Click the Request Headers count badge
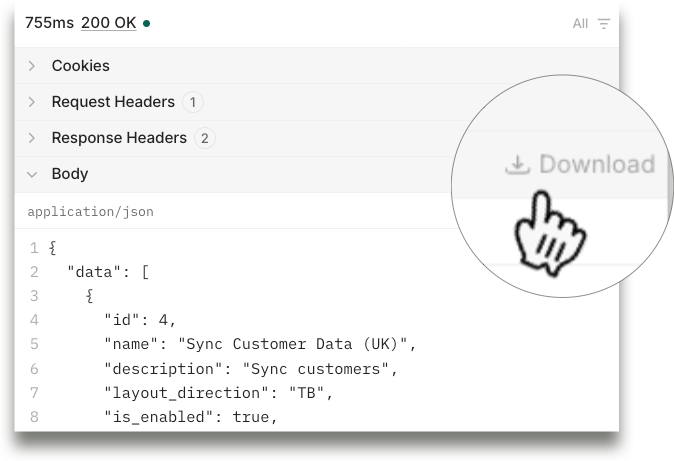The height and width of the screenshot is (461, 674). click(x=192, y=102)
